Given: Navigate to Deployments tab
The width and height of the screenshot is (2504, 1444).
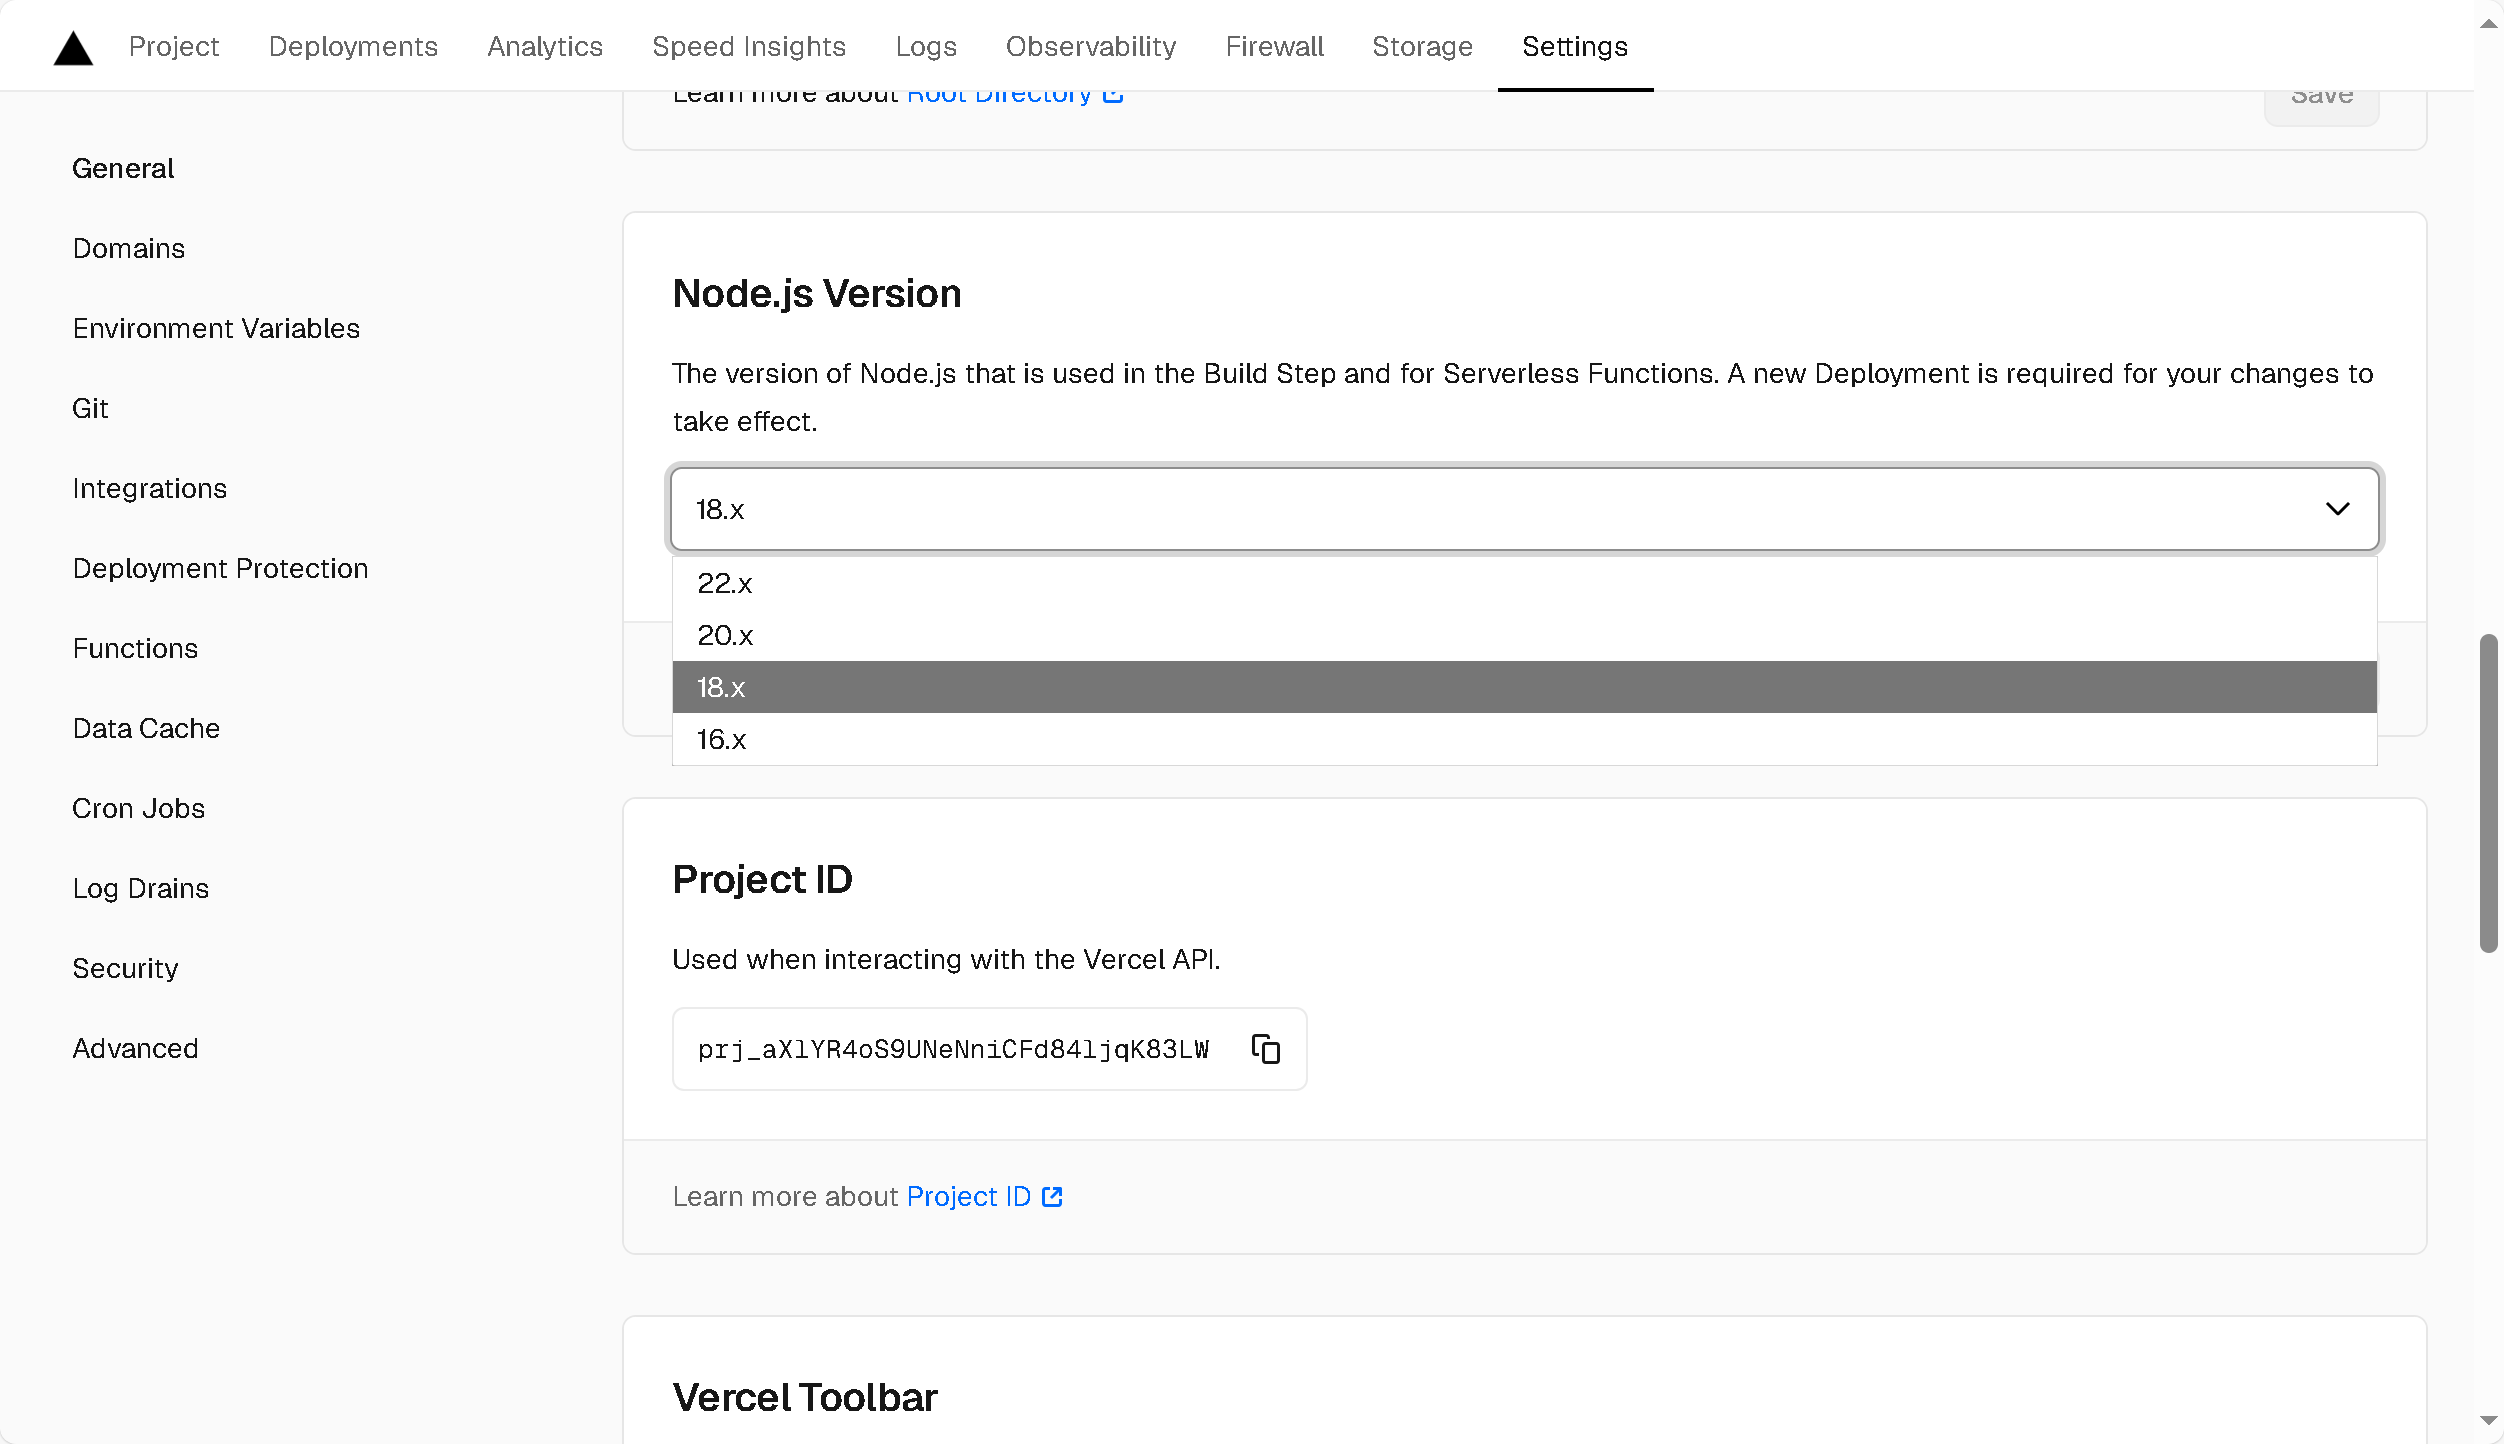Looking at the screenshot, I should tap(353, 46).
